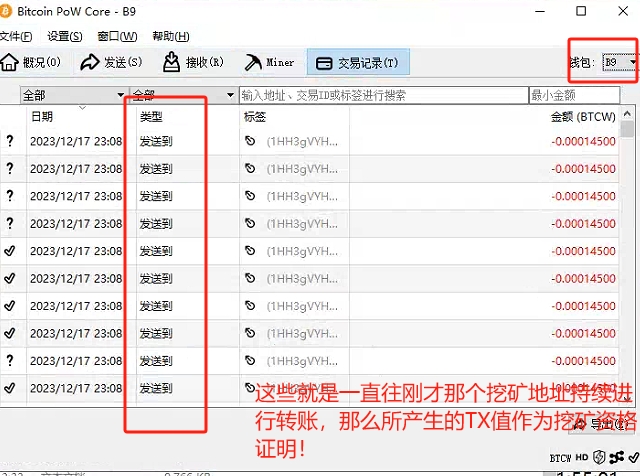The width and height of the screenshot is (640, 476).
Task: Click the house icon for overview
Action: coord(9,62)
